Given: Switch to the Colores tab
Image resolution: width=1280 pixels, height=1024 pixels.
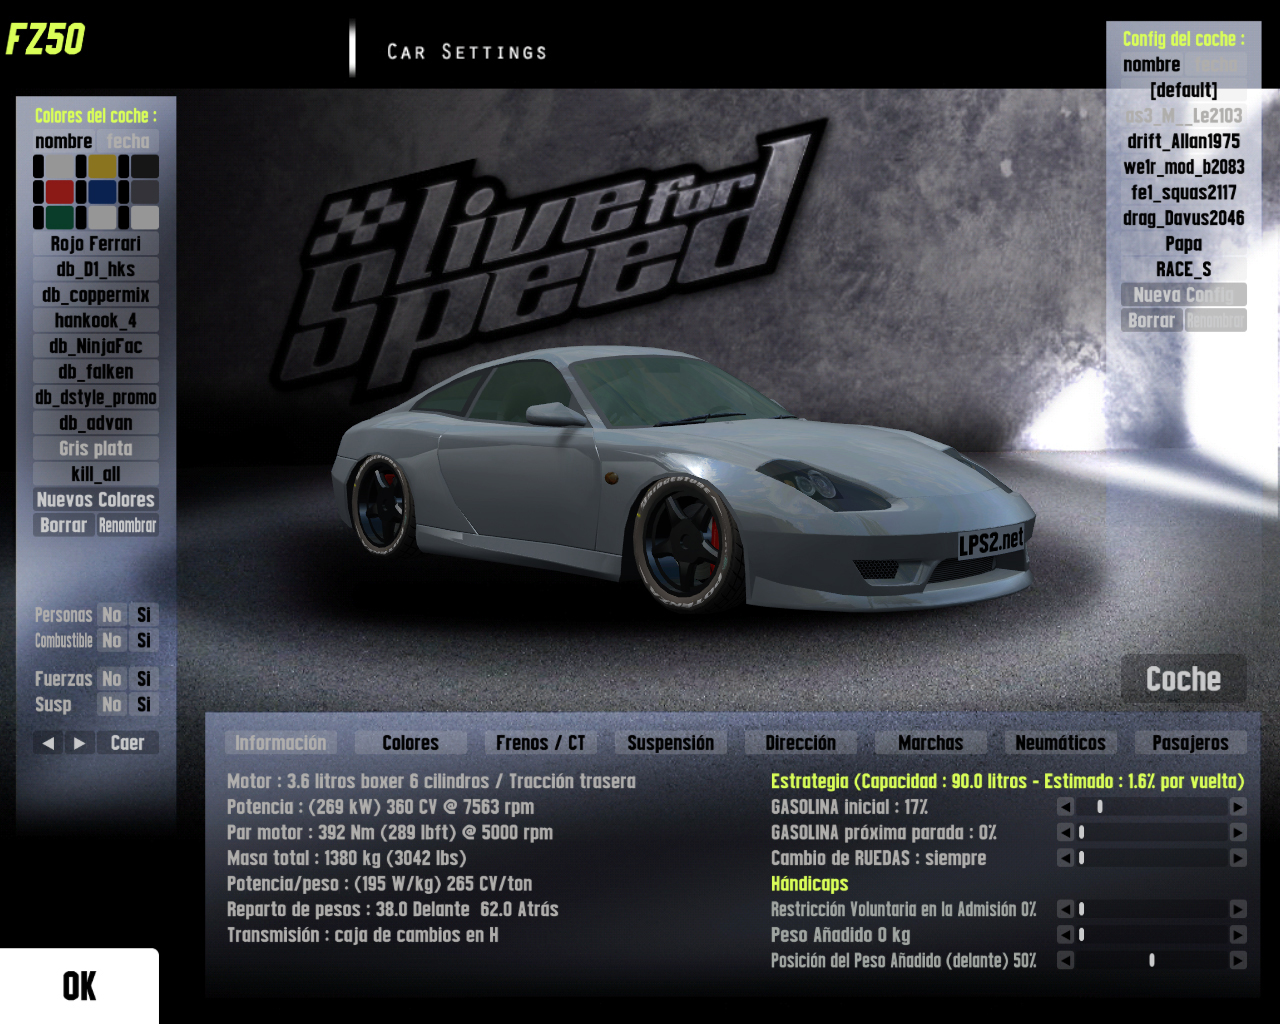Looking at the screenshot, I should tap(410, 743).
